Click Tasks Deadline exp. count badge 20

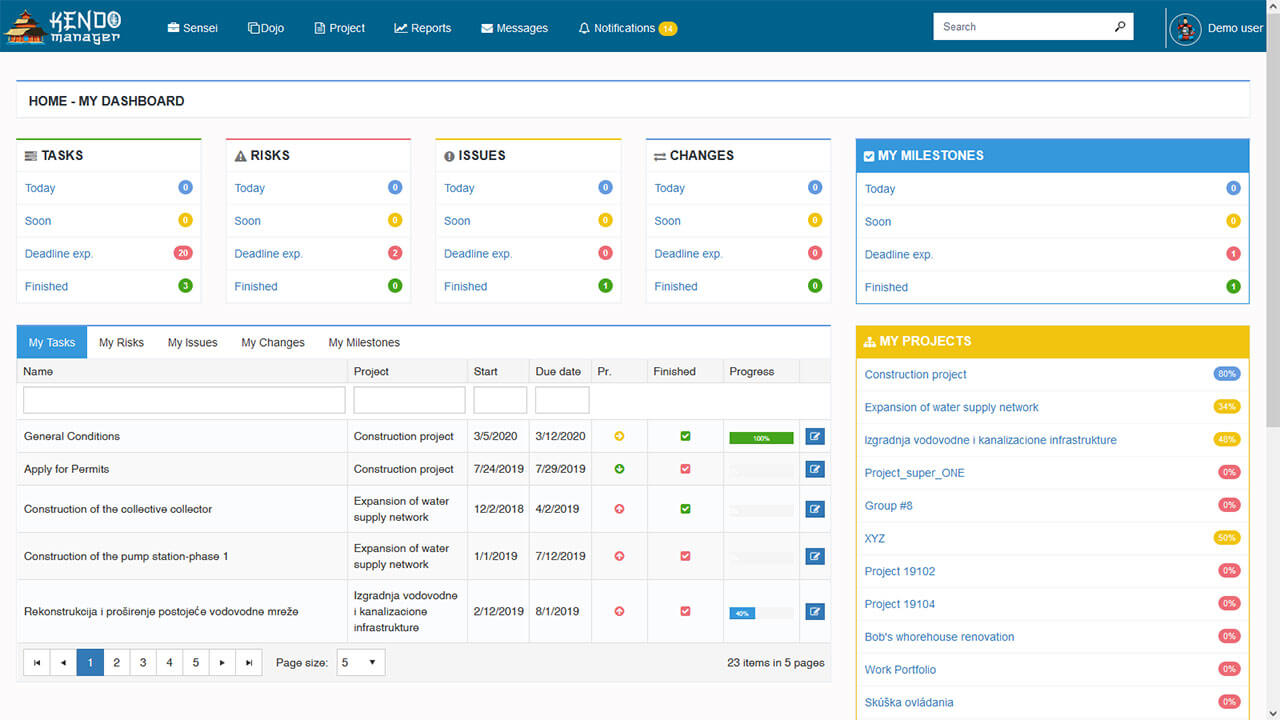pos(183,253)
